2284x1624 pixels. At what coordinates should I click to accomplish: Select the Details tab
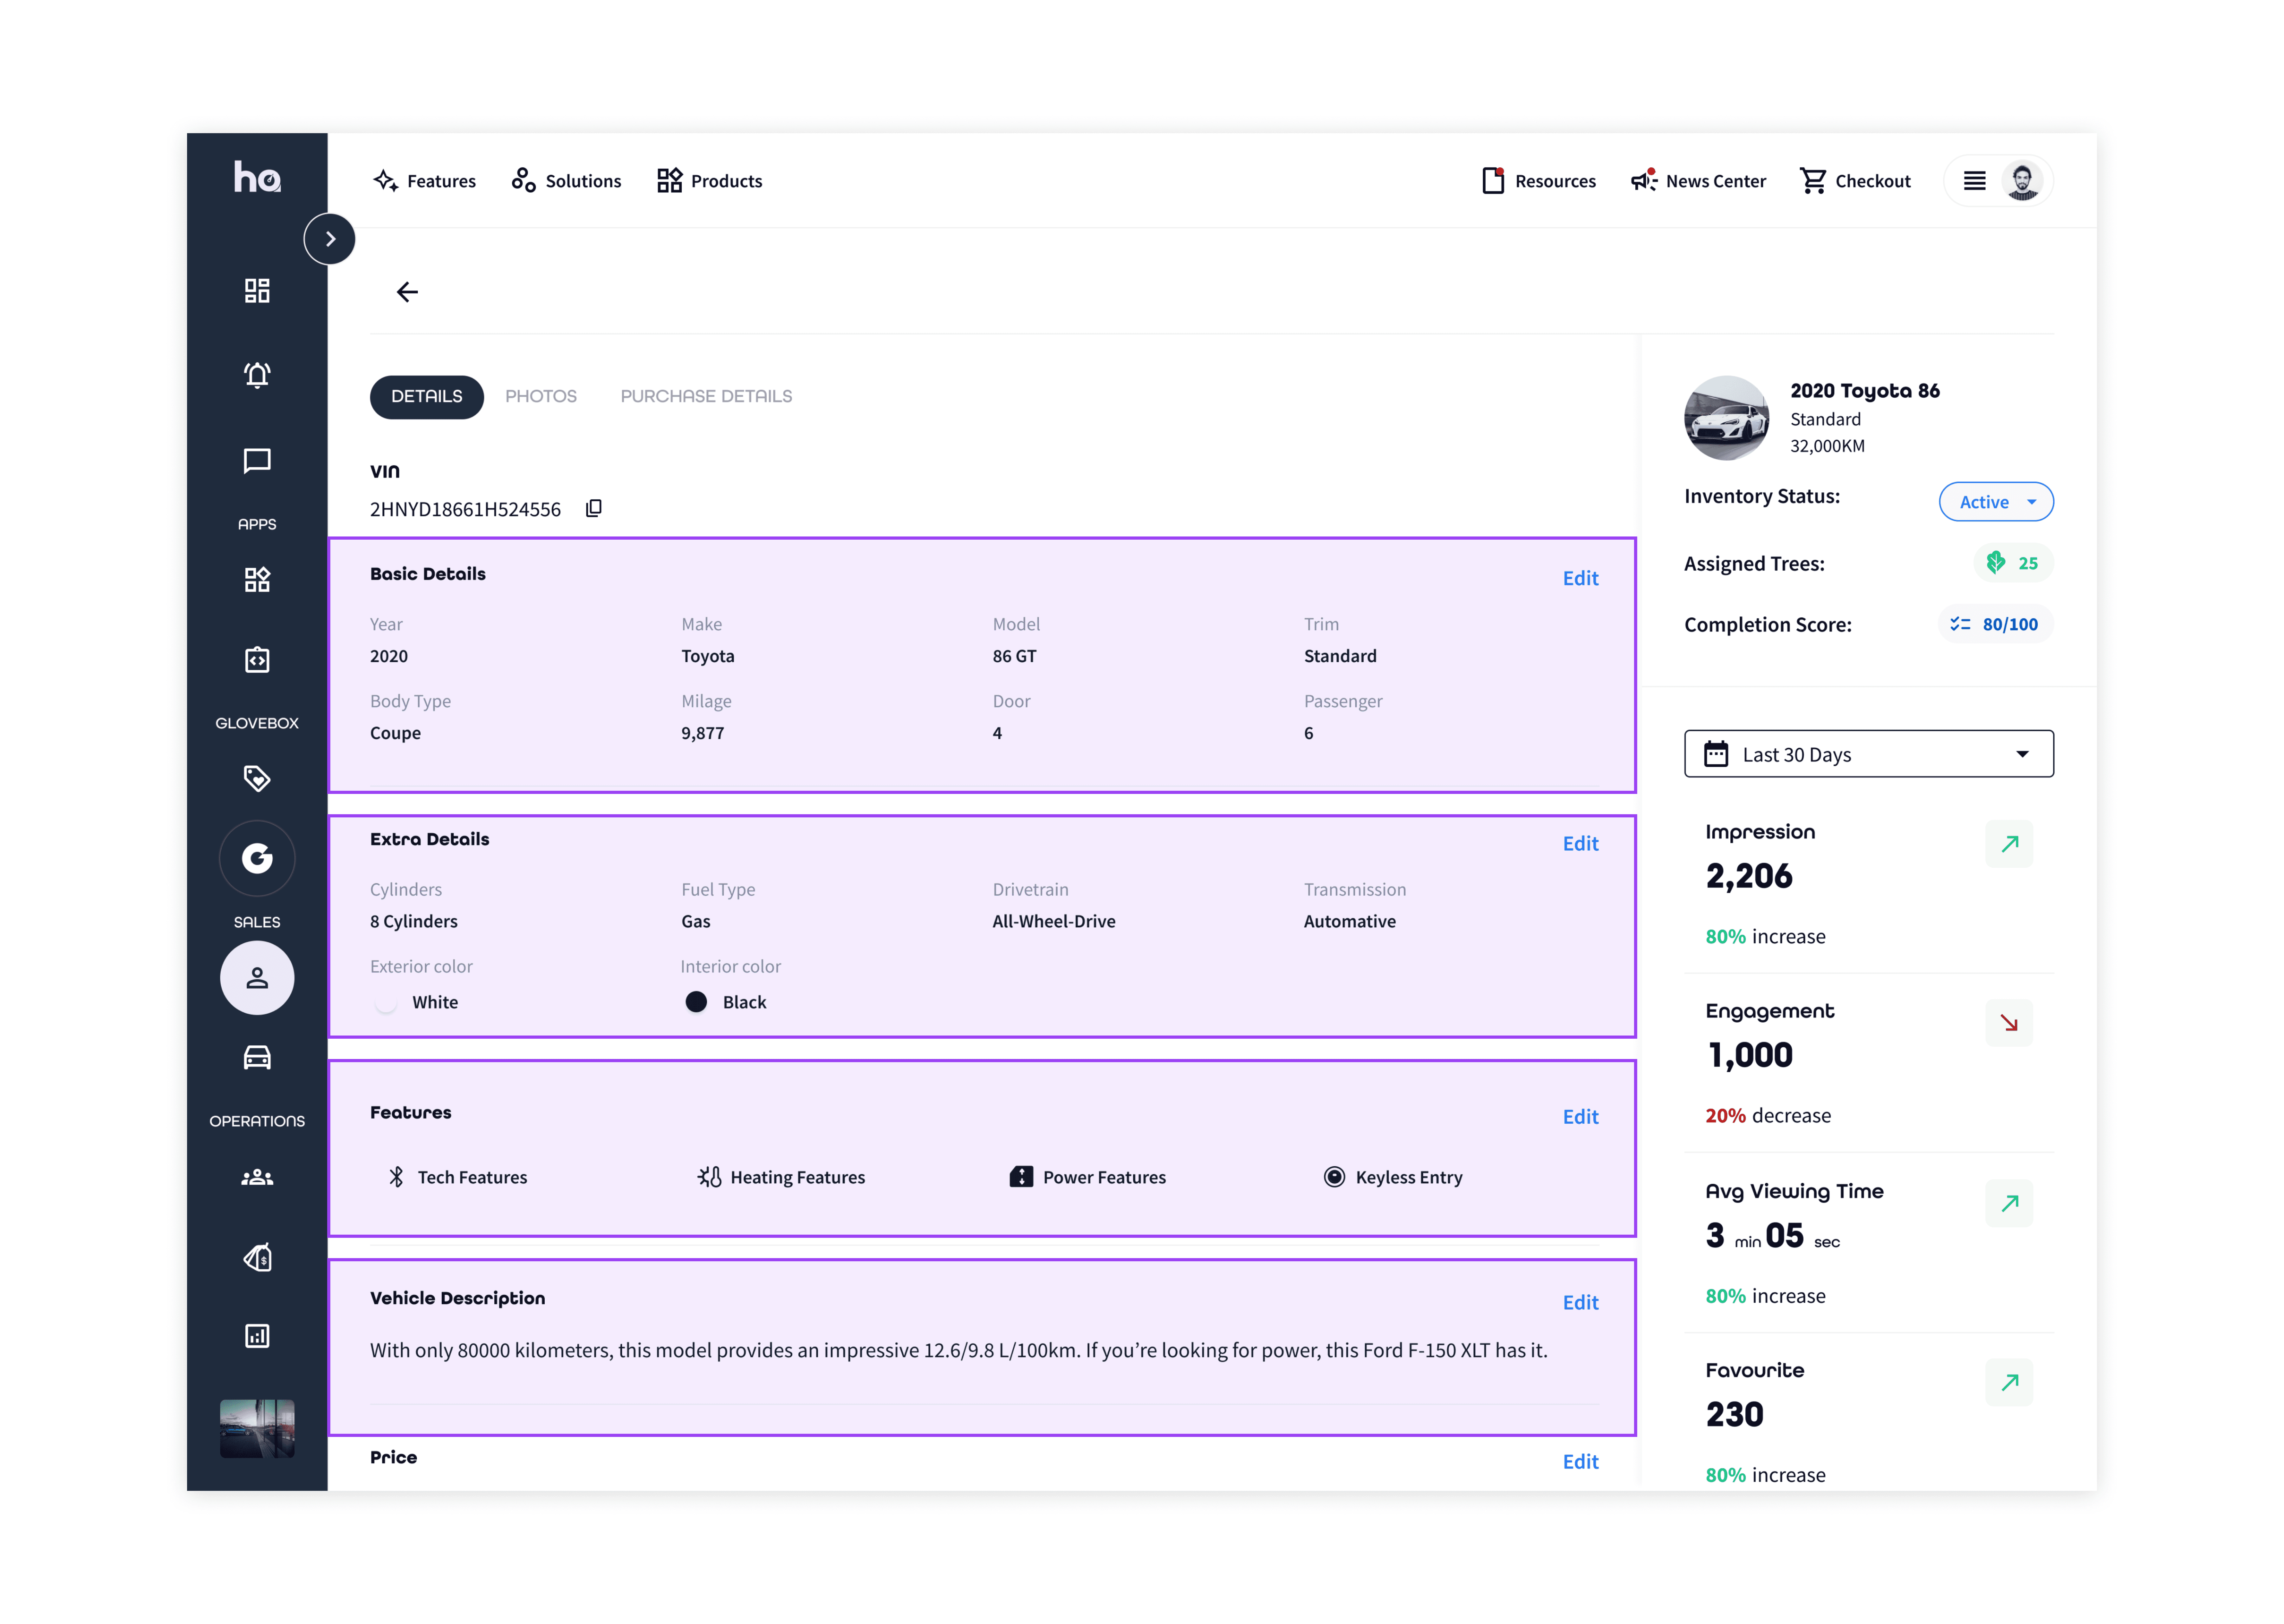tap(427, 397)
